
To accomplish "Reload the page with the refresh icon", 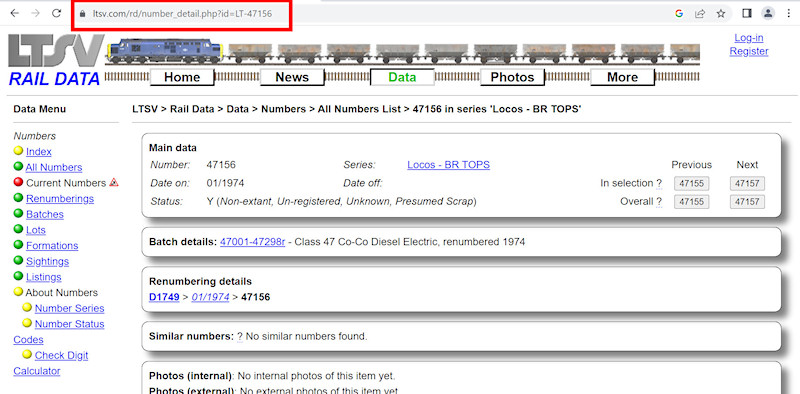I will [x=57, y=14].
